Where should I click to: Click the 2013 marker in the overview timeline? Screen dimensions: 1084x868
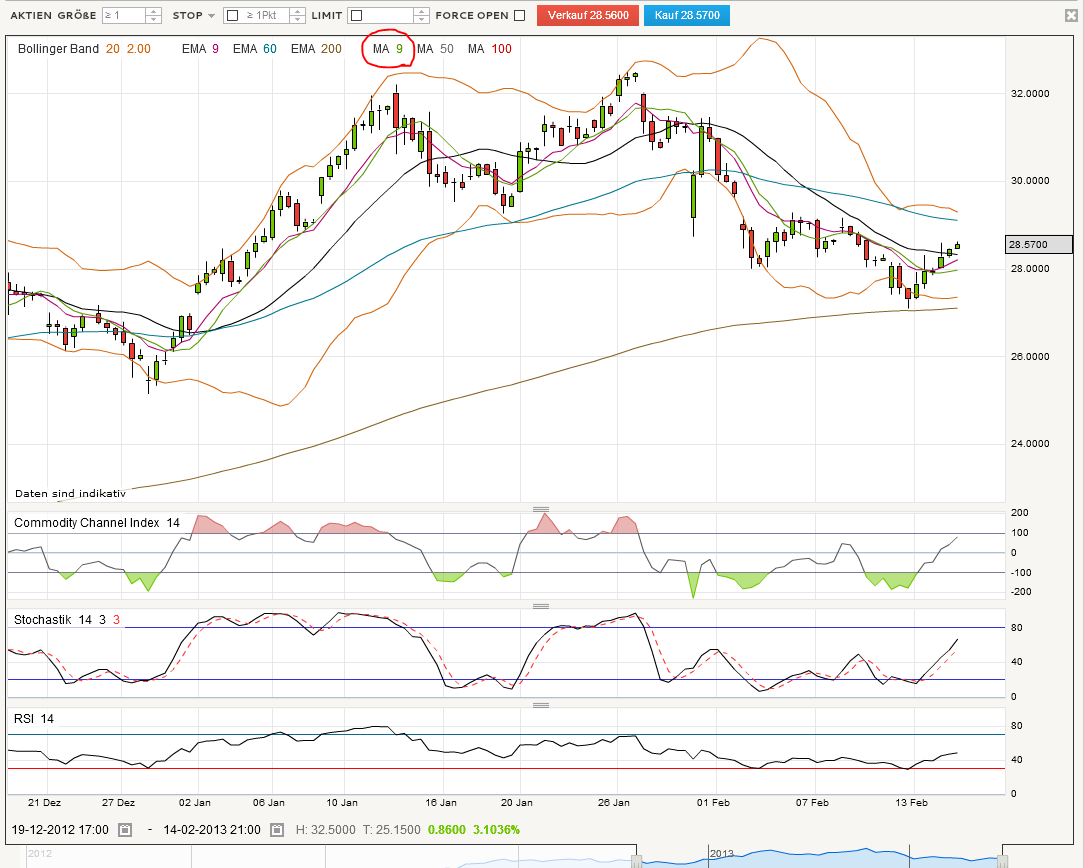click(721, 853)
